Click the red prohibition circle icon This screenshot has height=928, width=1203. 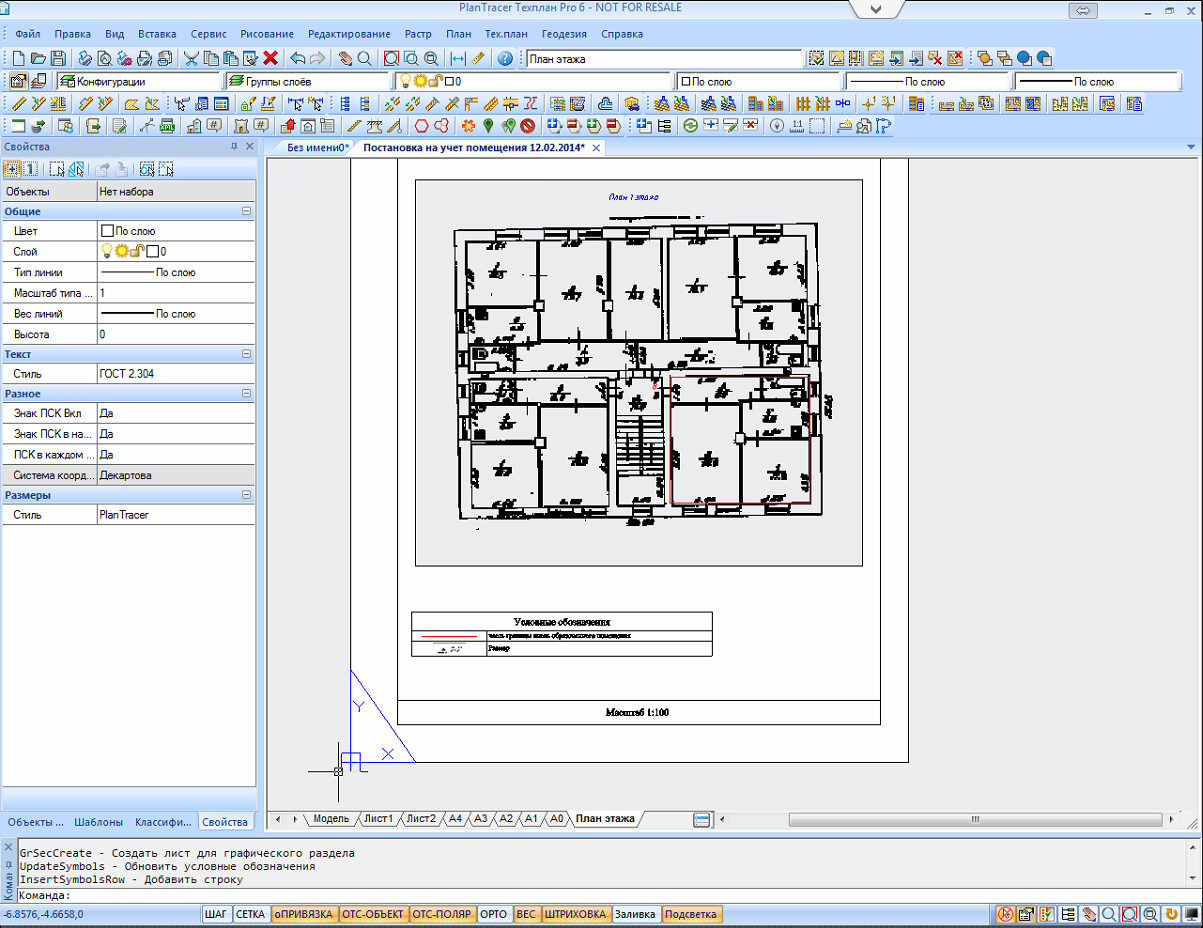528,126
